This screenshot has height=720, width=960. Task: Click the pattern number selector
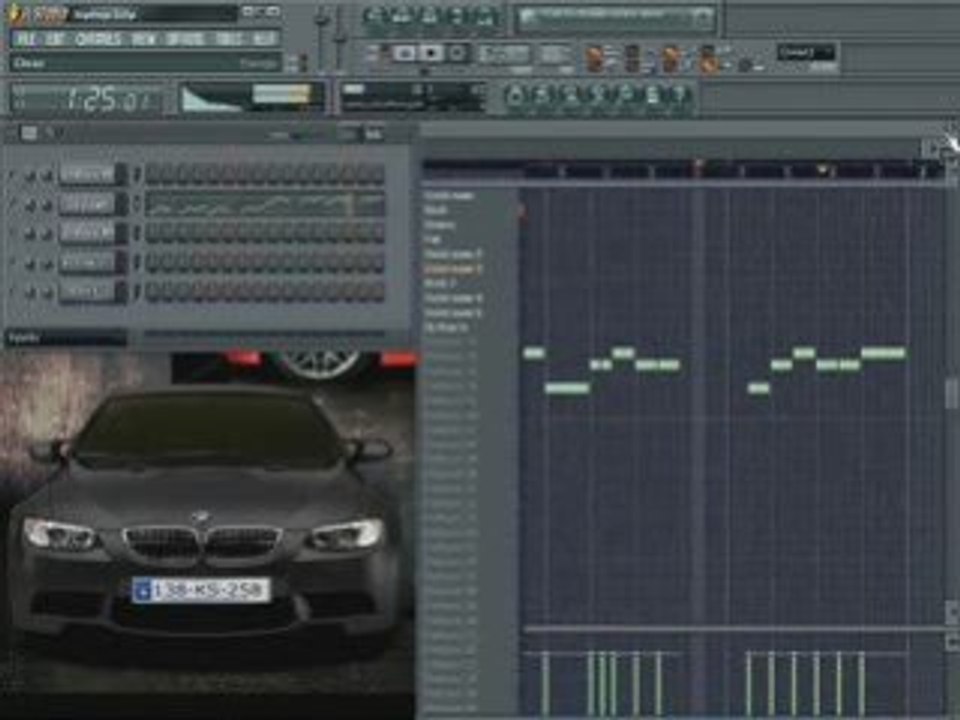point(555,54)
